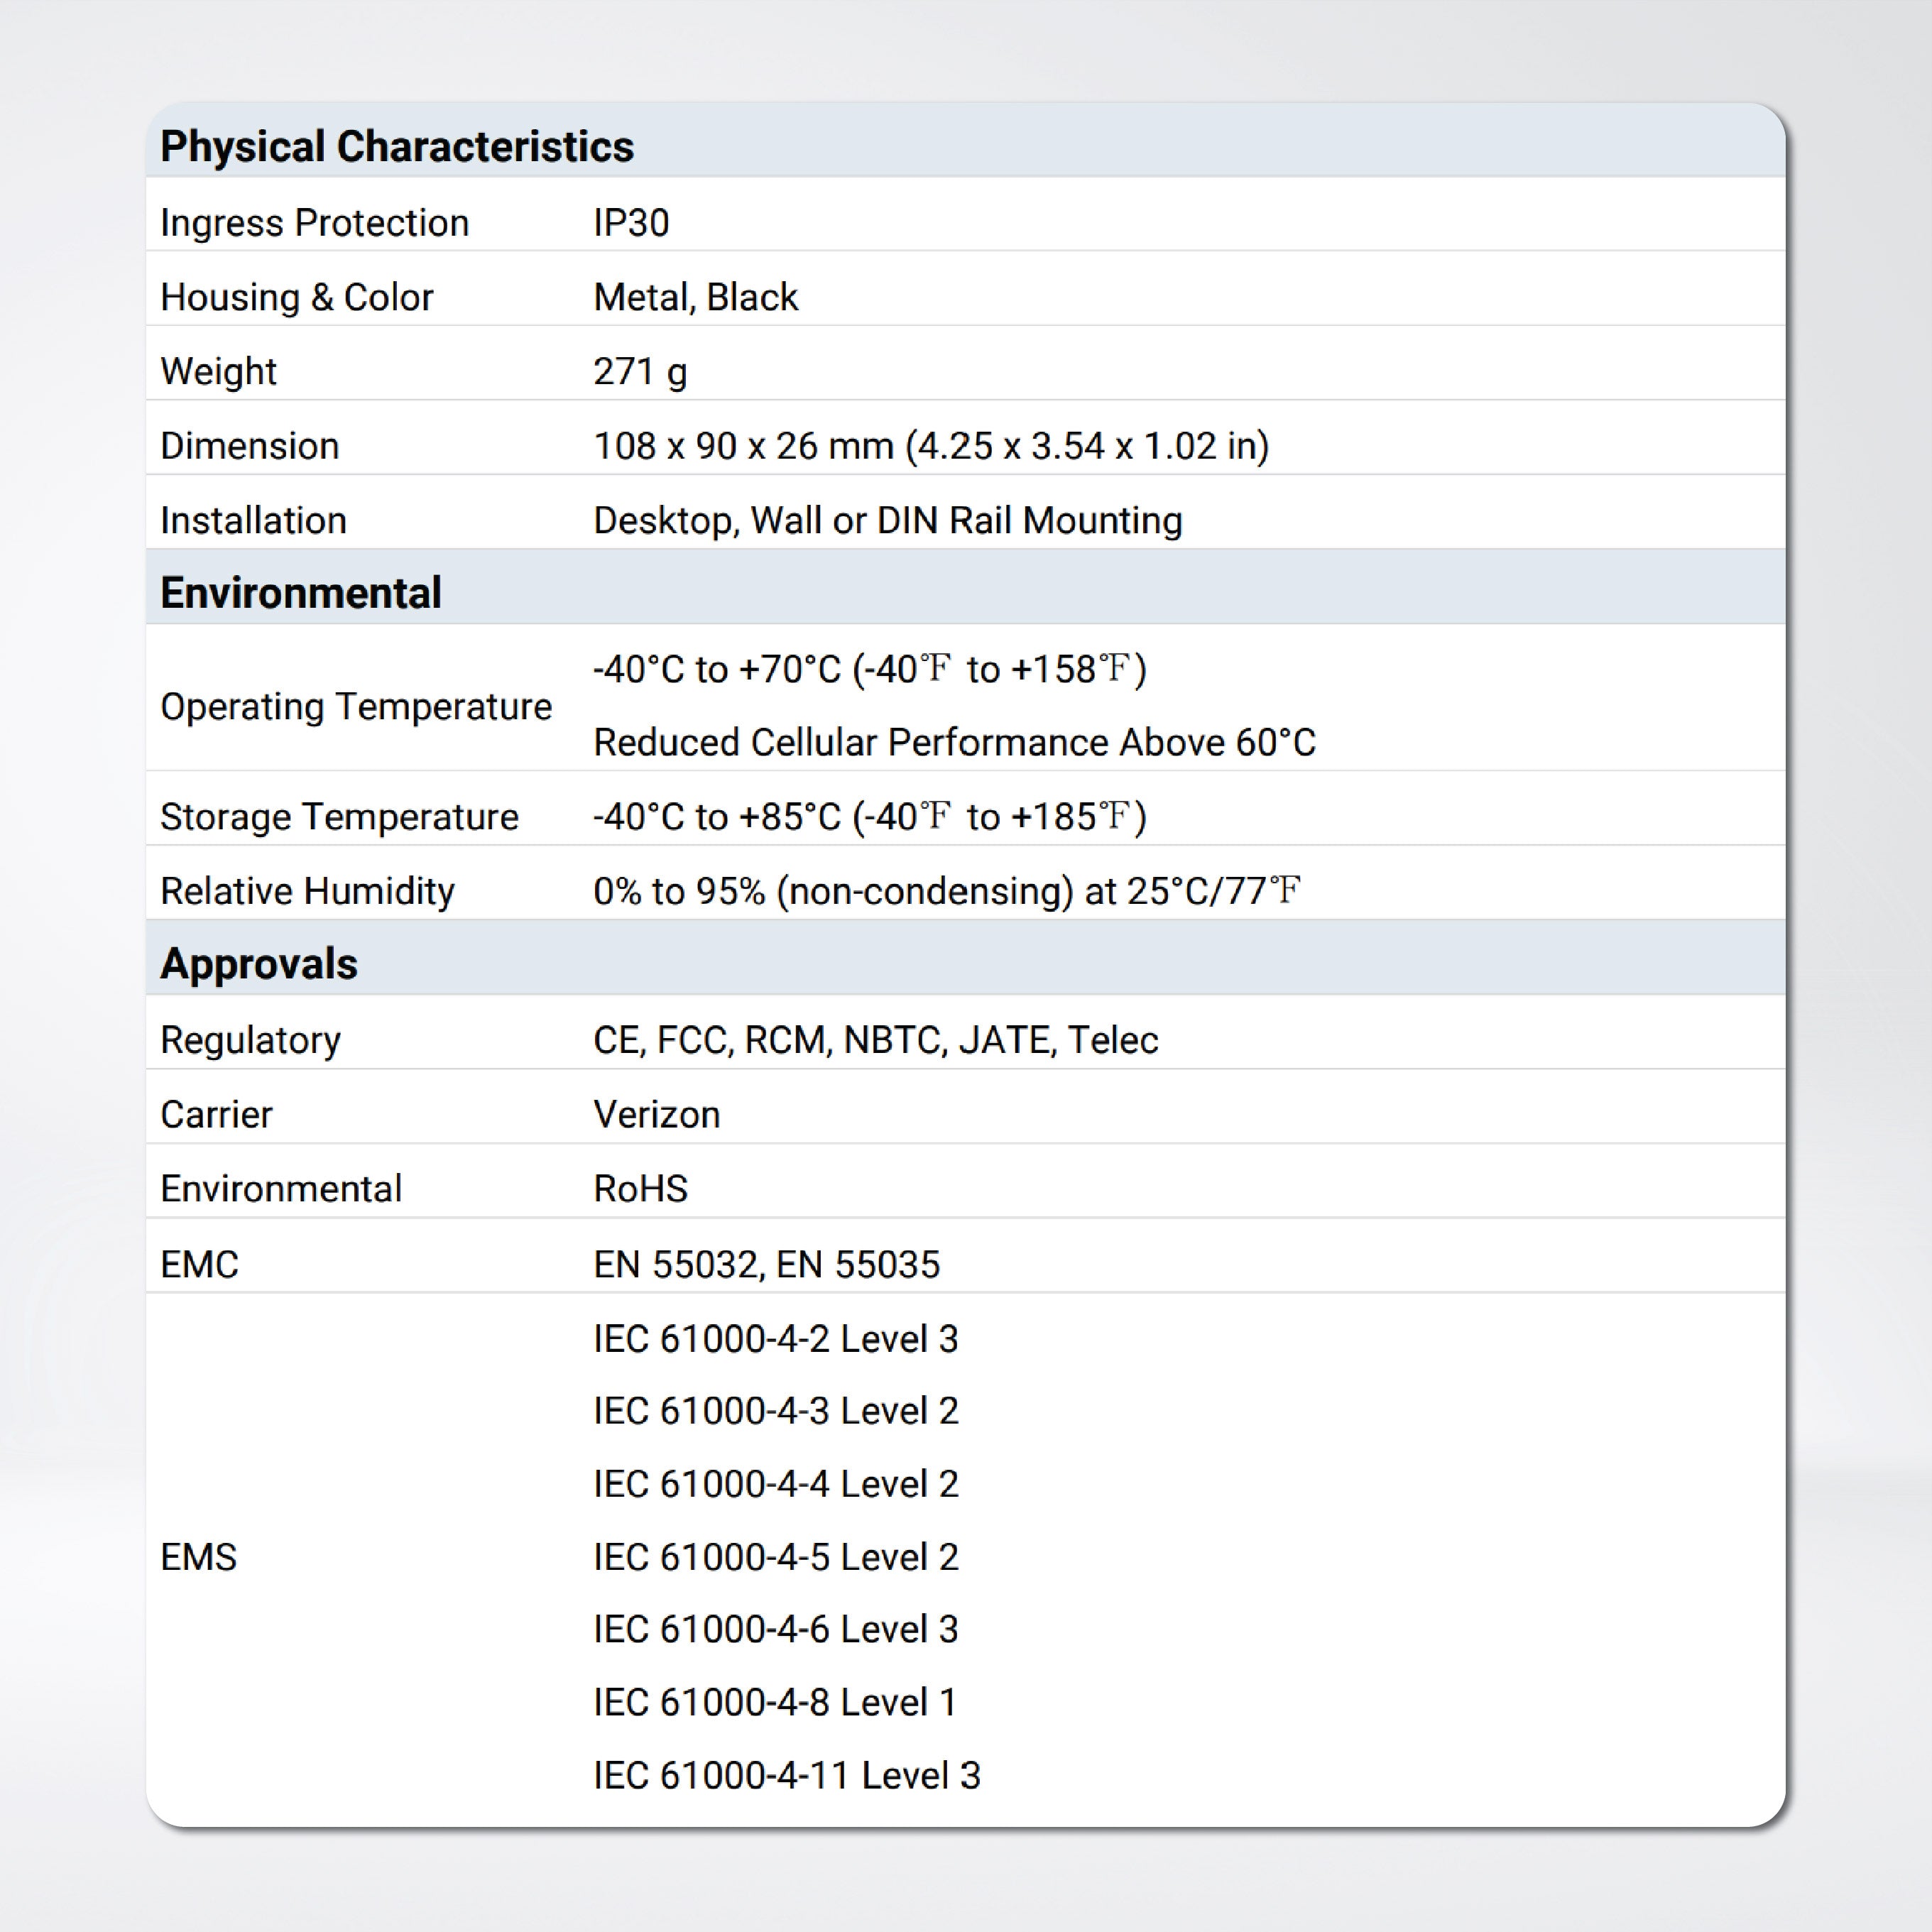The image size is (1932, 1932).
Task: Click the Relative Humidity value text
Action: 946,891
